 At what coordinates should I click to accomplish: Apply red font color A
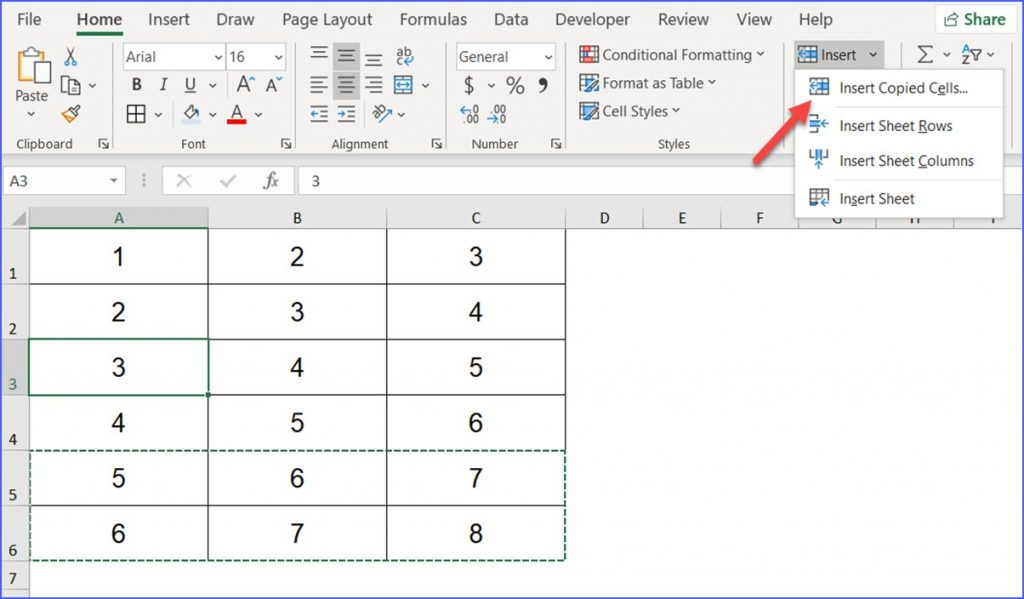pos(237,114)
